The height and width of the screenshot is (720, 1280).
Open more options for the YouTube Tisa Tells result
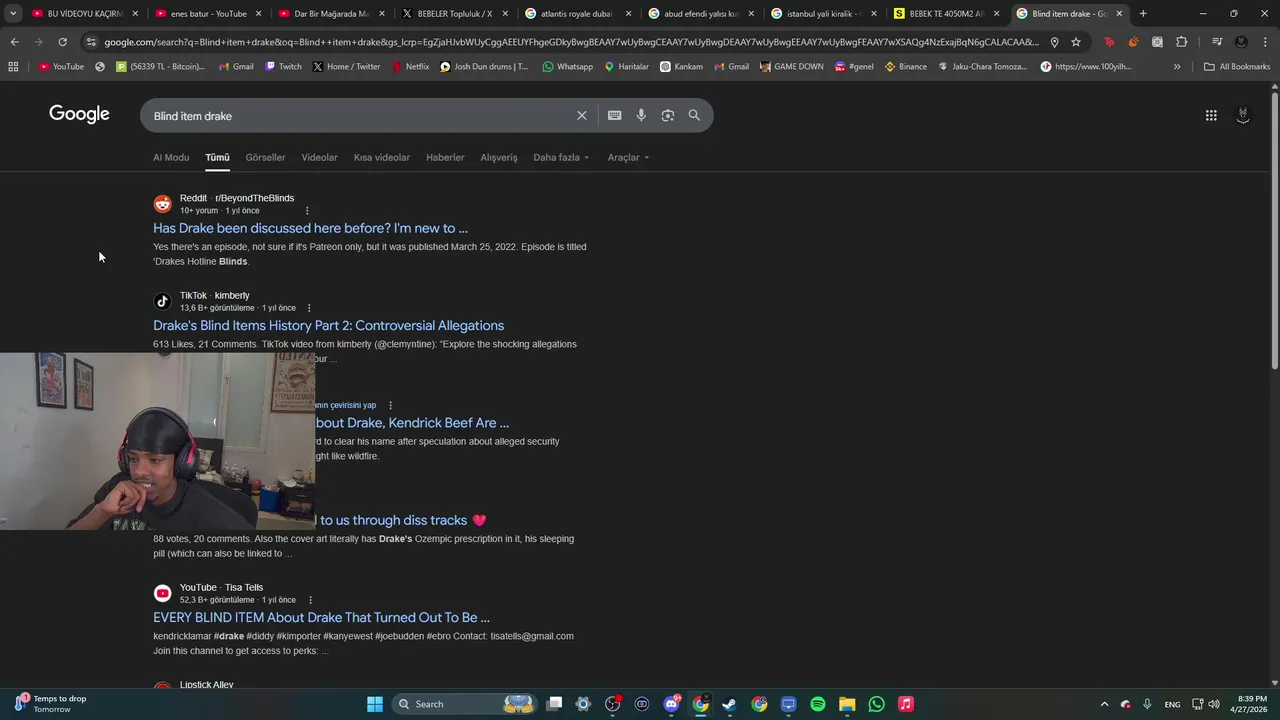click(x=310, y=600)
